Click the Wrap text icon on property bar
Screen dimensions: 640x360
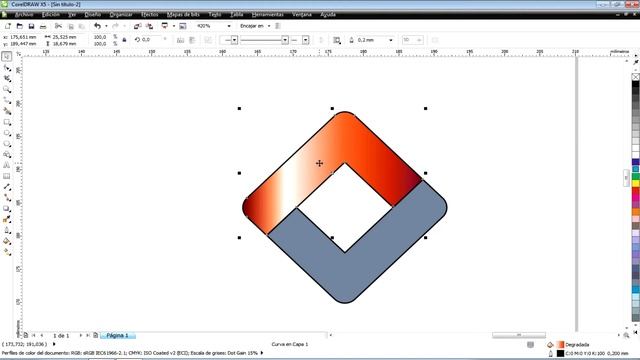pos(337,40)
